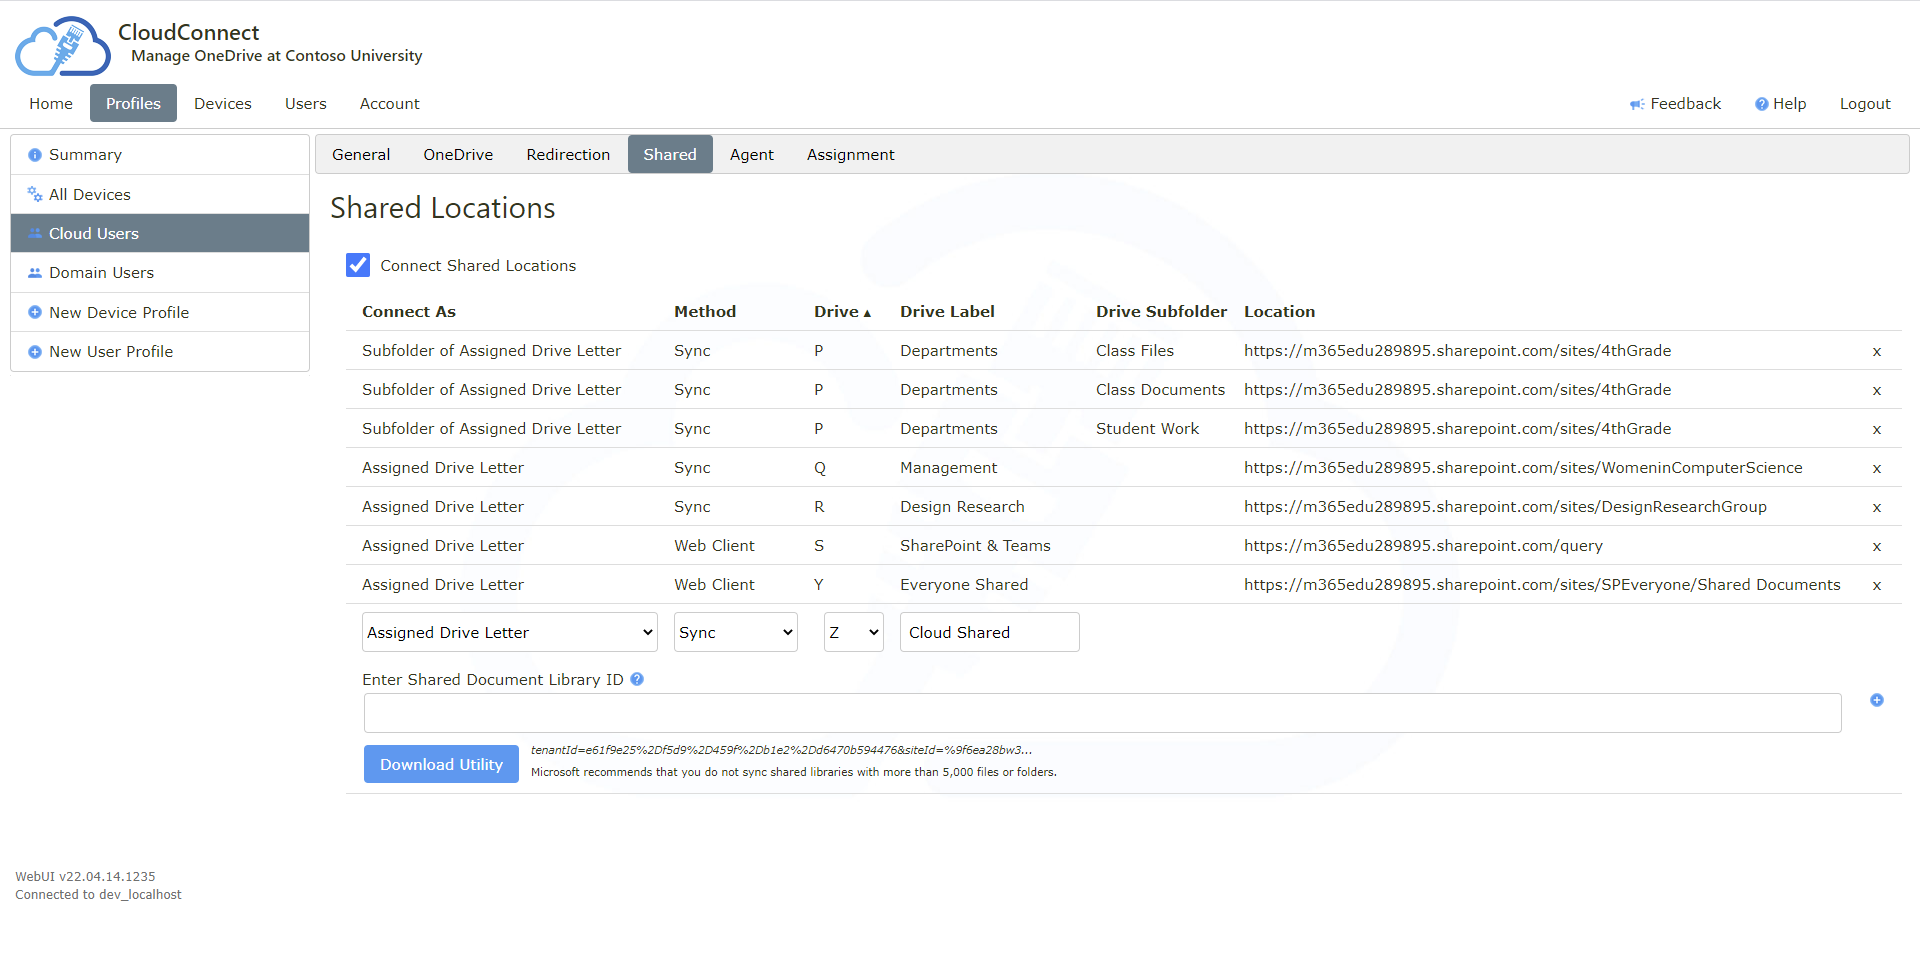Click the Logout link

1864,104
